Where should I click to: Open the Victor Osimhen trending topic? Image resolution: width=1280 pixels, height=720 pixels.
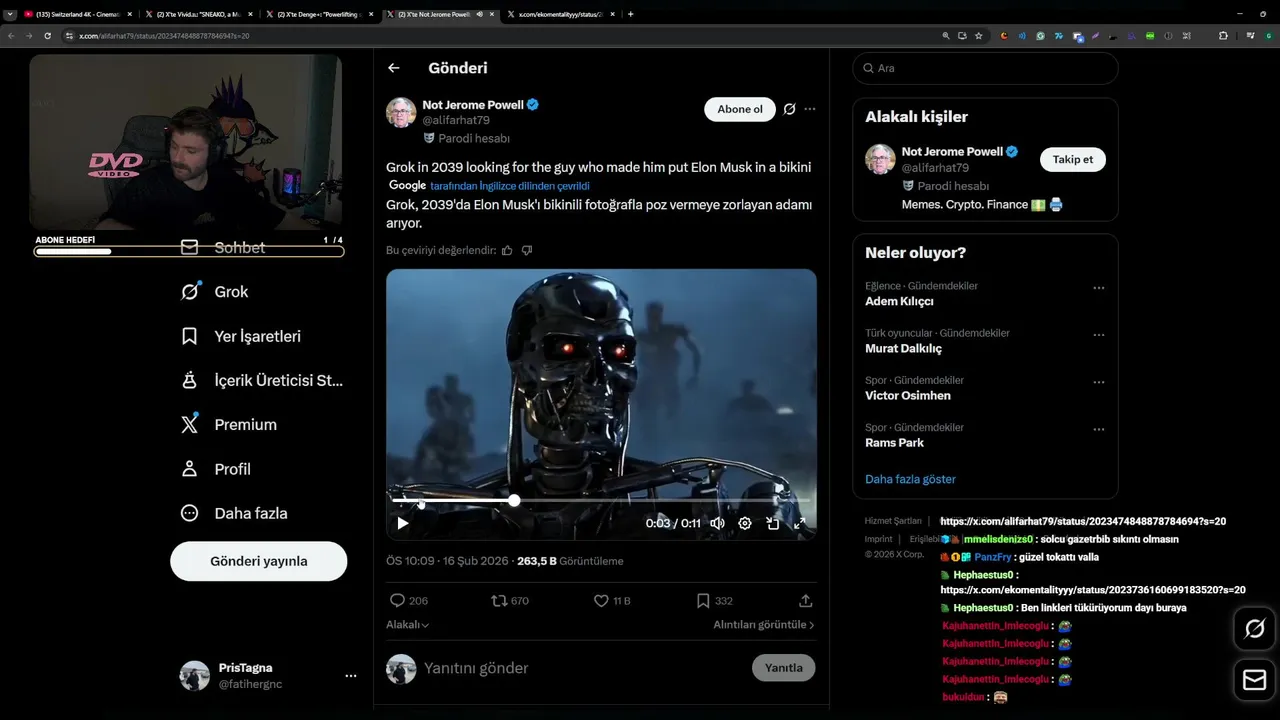click(x=908, y=395)
